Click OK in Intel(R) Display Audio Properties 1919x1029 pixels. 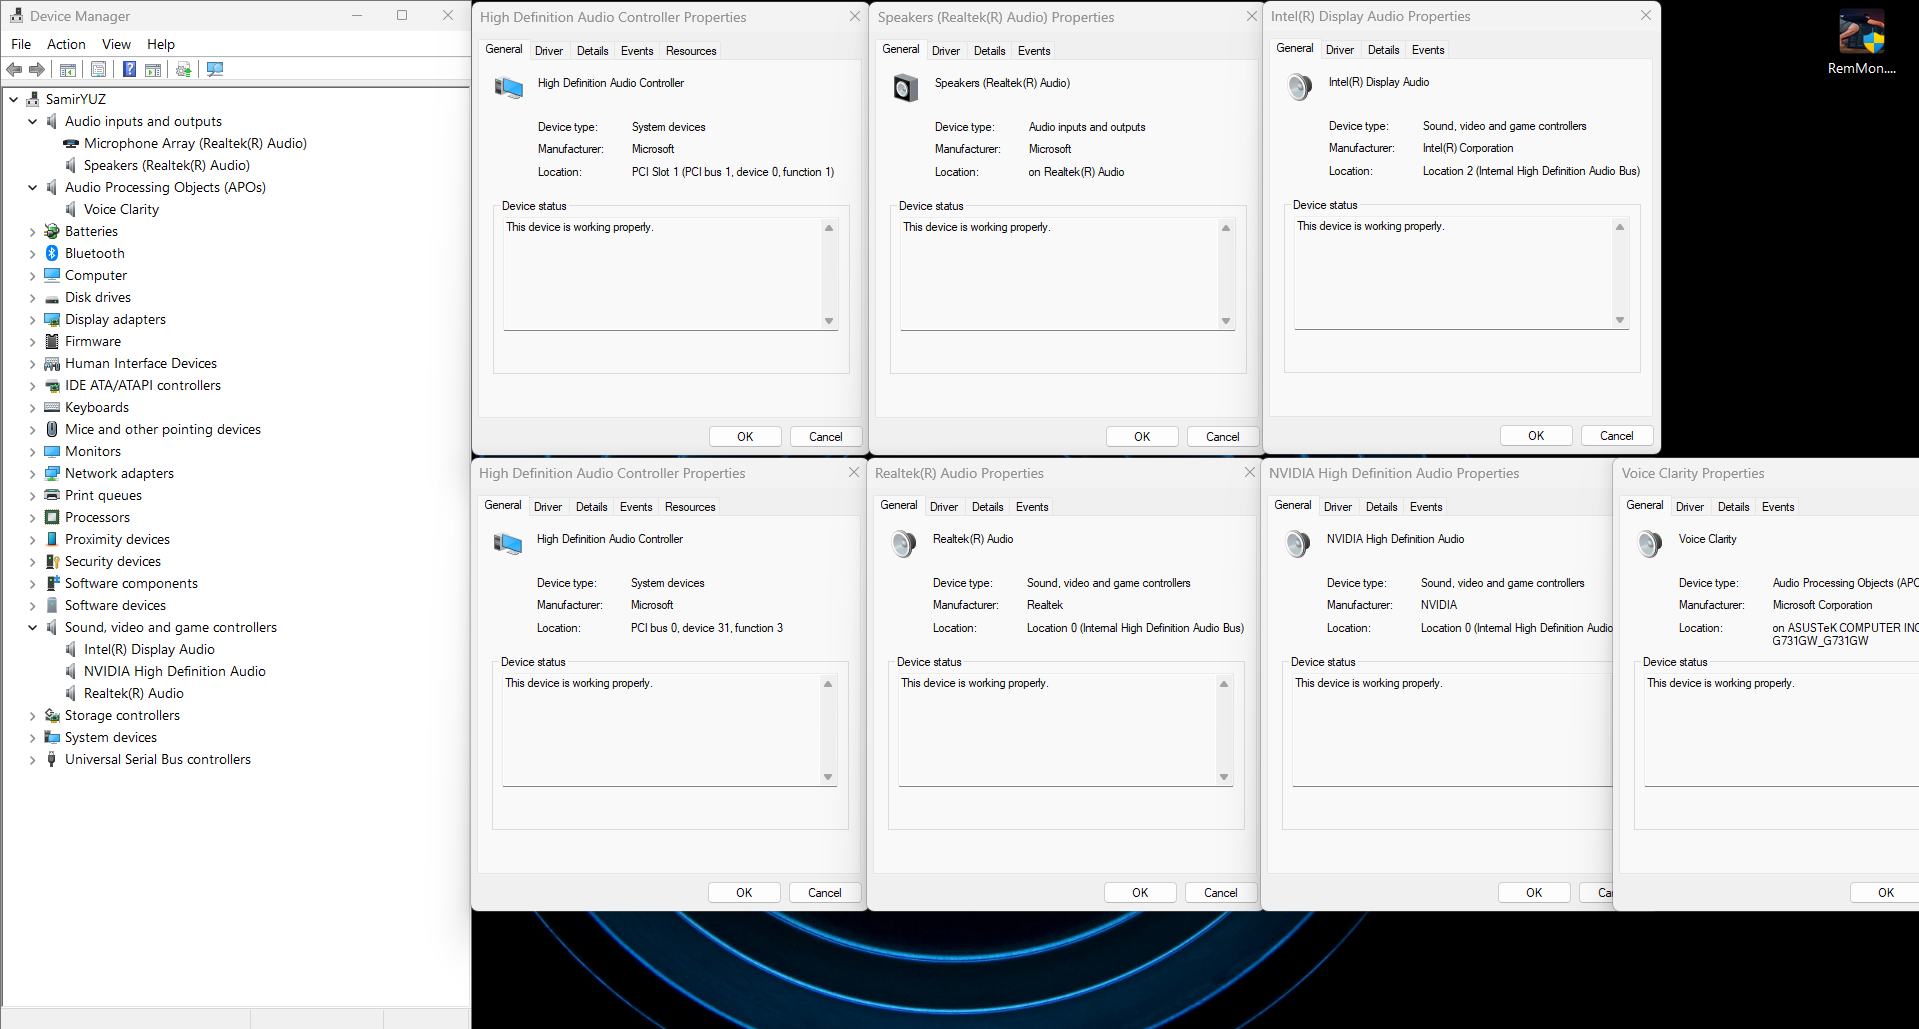[1536, 436]
